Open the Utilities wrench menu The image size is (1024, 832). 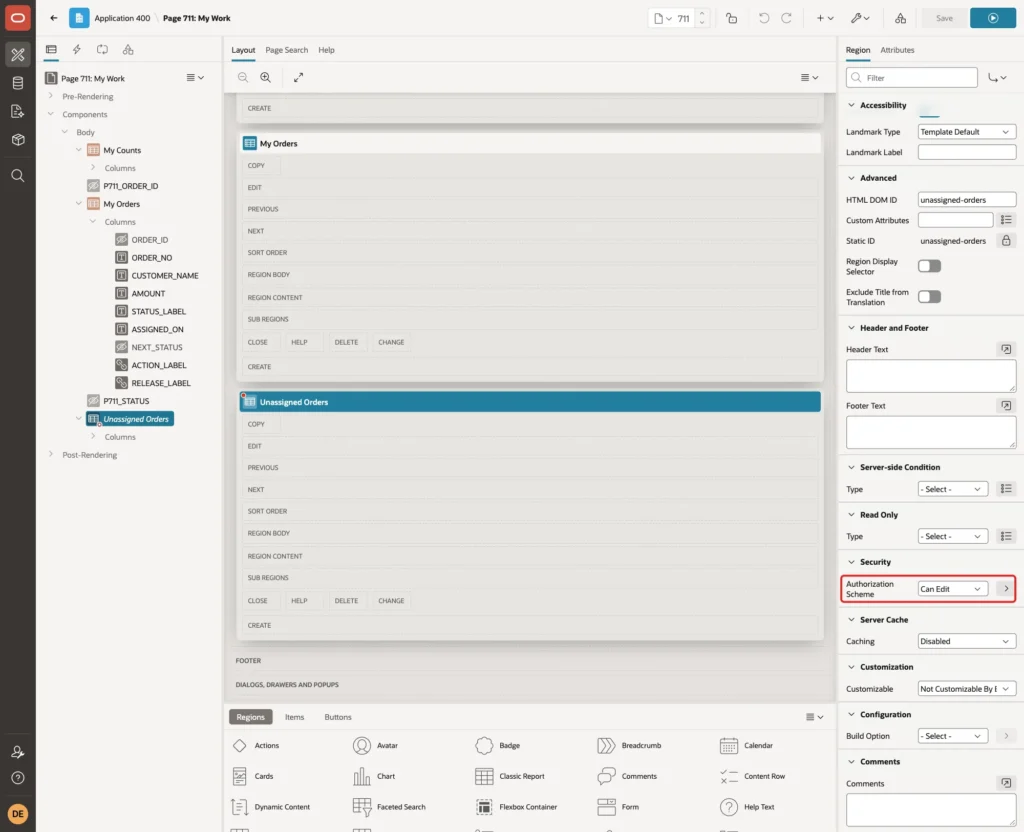(x=860, y=18)
